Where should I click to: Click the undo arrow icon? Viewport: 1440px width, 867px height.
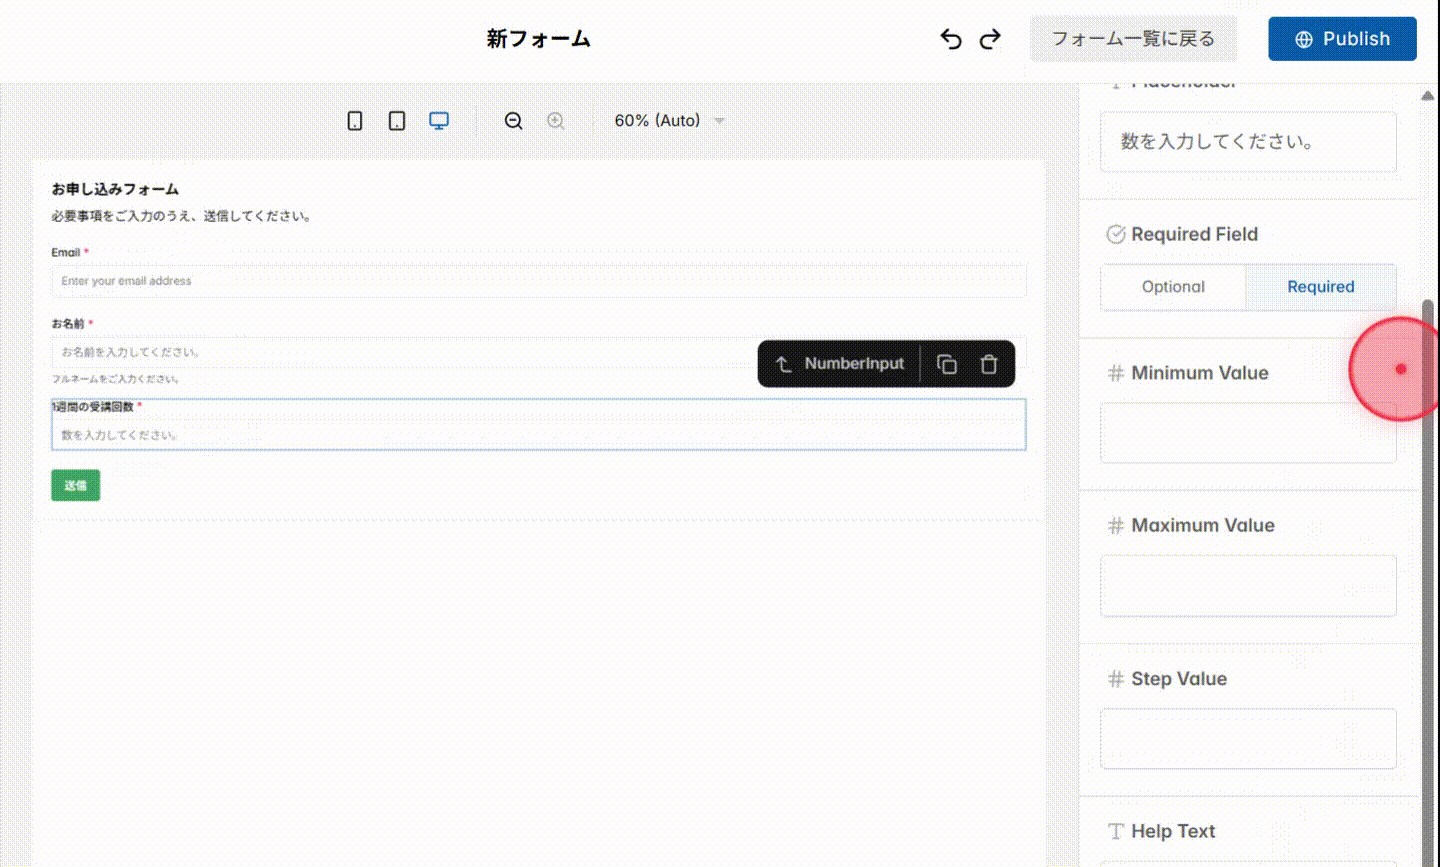(951, 38)
